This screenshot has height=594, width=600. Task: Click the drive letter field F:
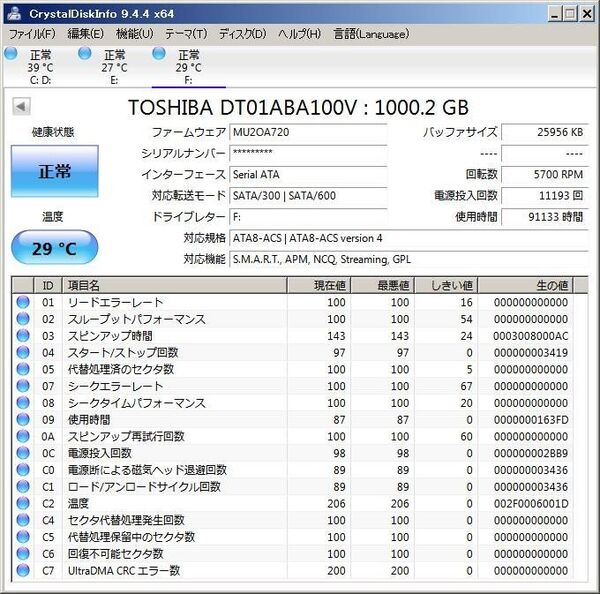click(308, 217)
